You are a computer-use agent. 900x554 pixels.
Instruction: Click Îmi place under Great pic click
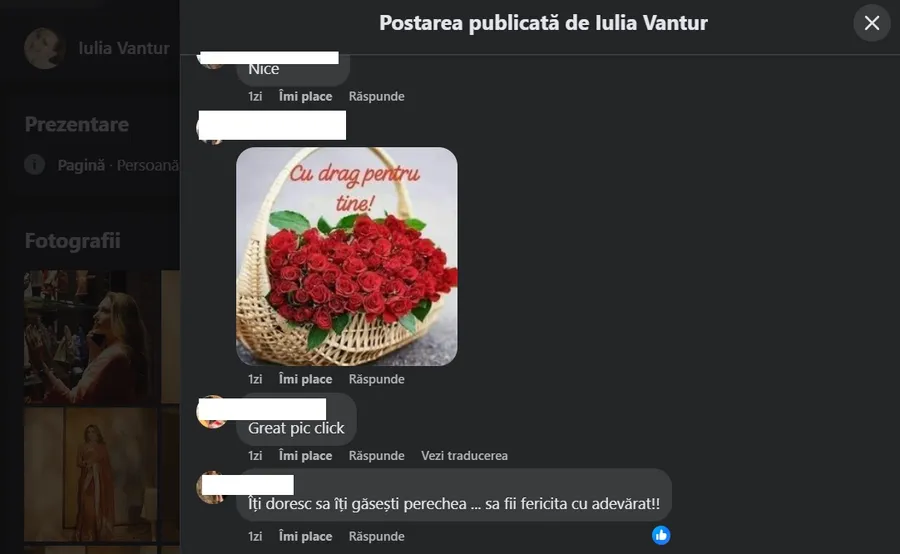(x=305, y=456)
